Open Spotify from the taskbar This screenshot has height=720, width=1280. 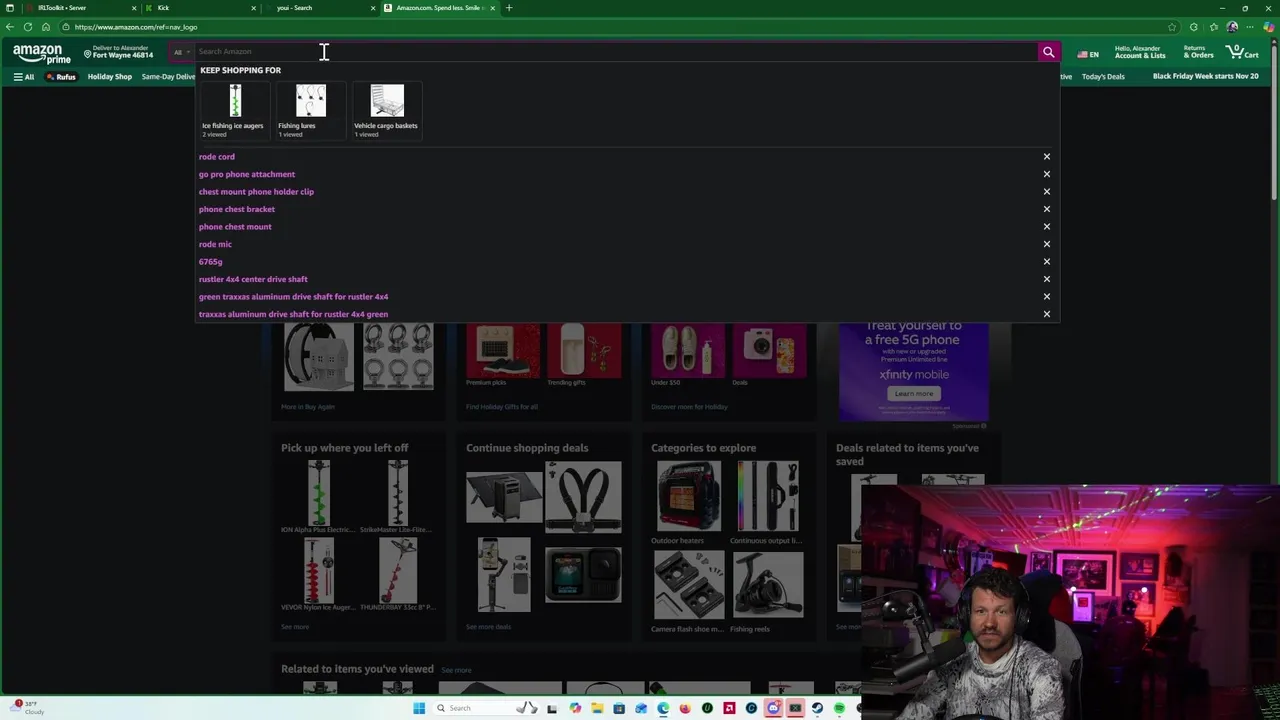[x=839, y=708]
